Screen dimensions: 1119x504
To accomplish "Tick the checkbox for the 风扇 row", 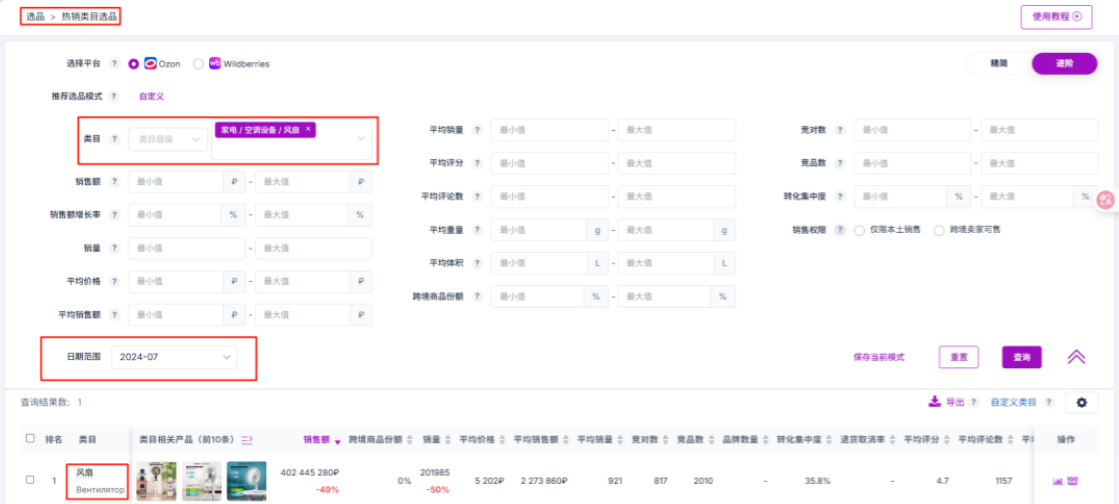I will click(x=29, y=481).
